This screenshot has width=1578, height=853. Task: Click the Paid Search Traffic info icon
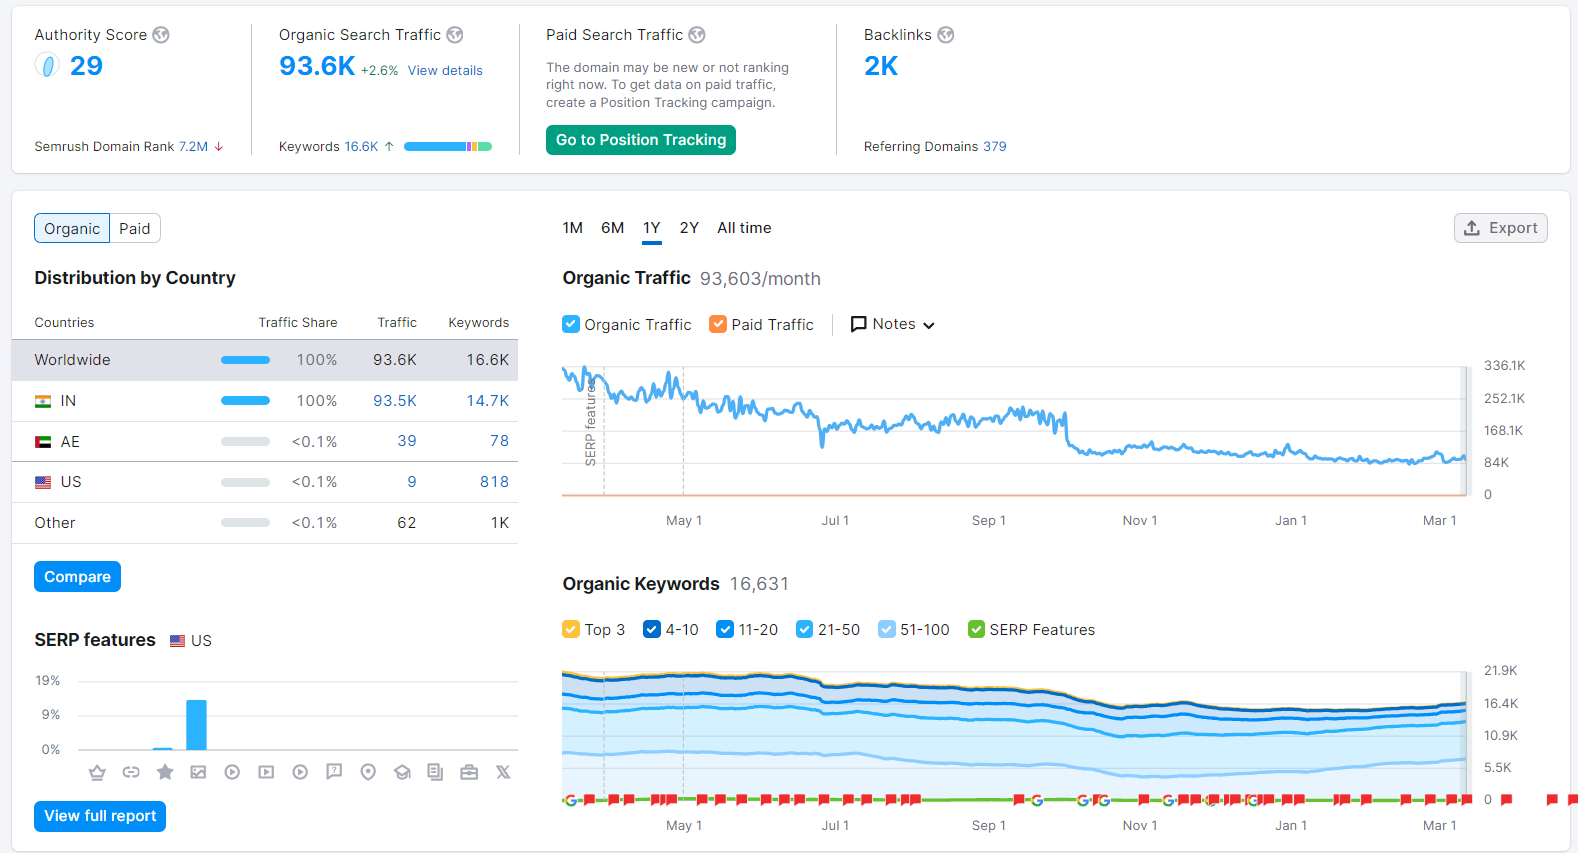point(697,35)
